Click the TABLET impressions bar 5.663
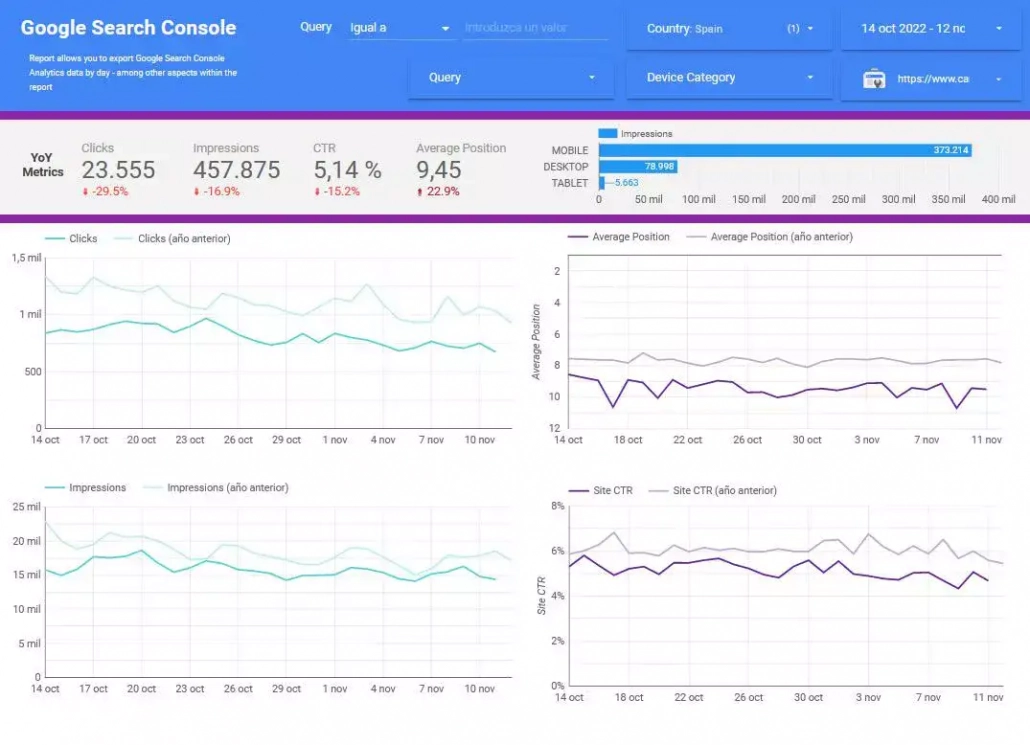The height and width of the screenshot is (745, 1030). click(602, 183)
